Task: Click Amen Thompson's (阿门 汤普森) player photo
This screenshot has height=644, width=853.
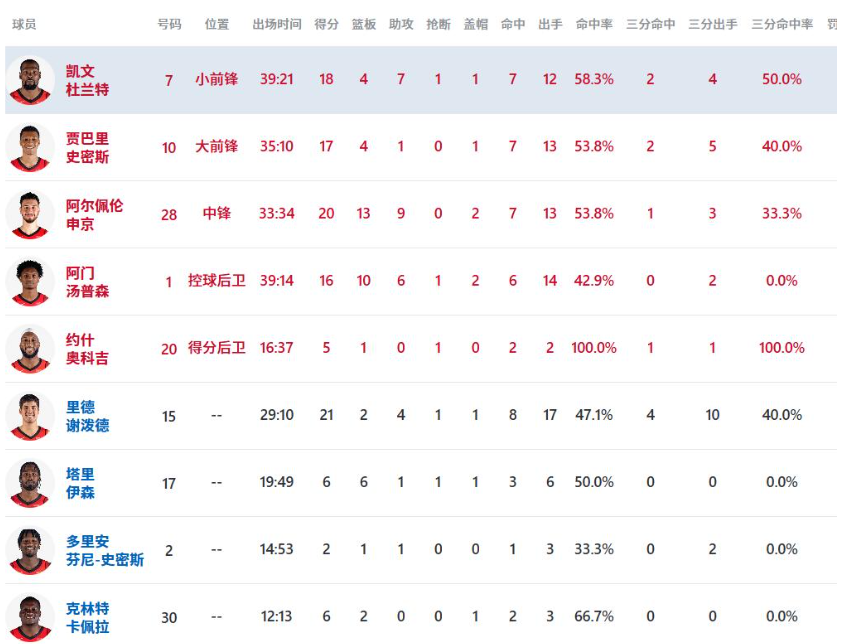Action: (30, 281)
